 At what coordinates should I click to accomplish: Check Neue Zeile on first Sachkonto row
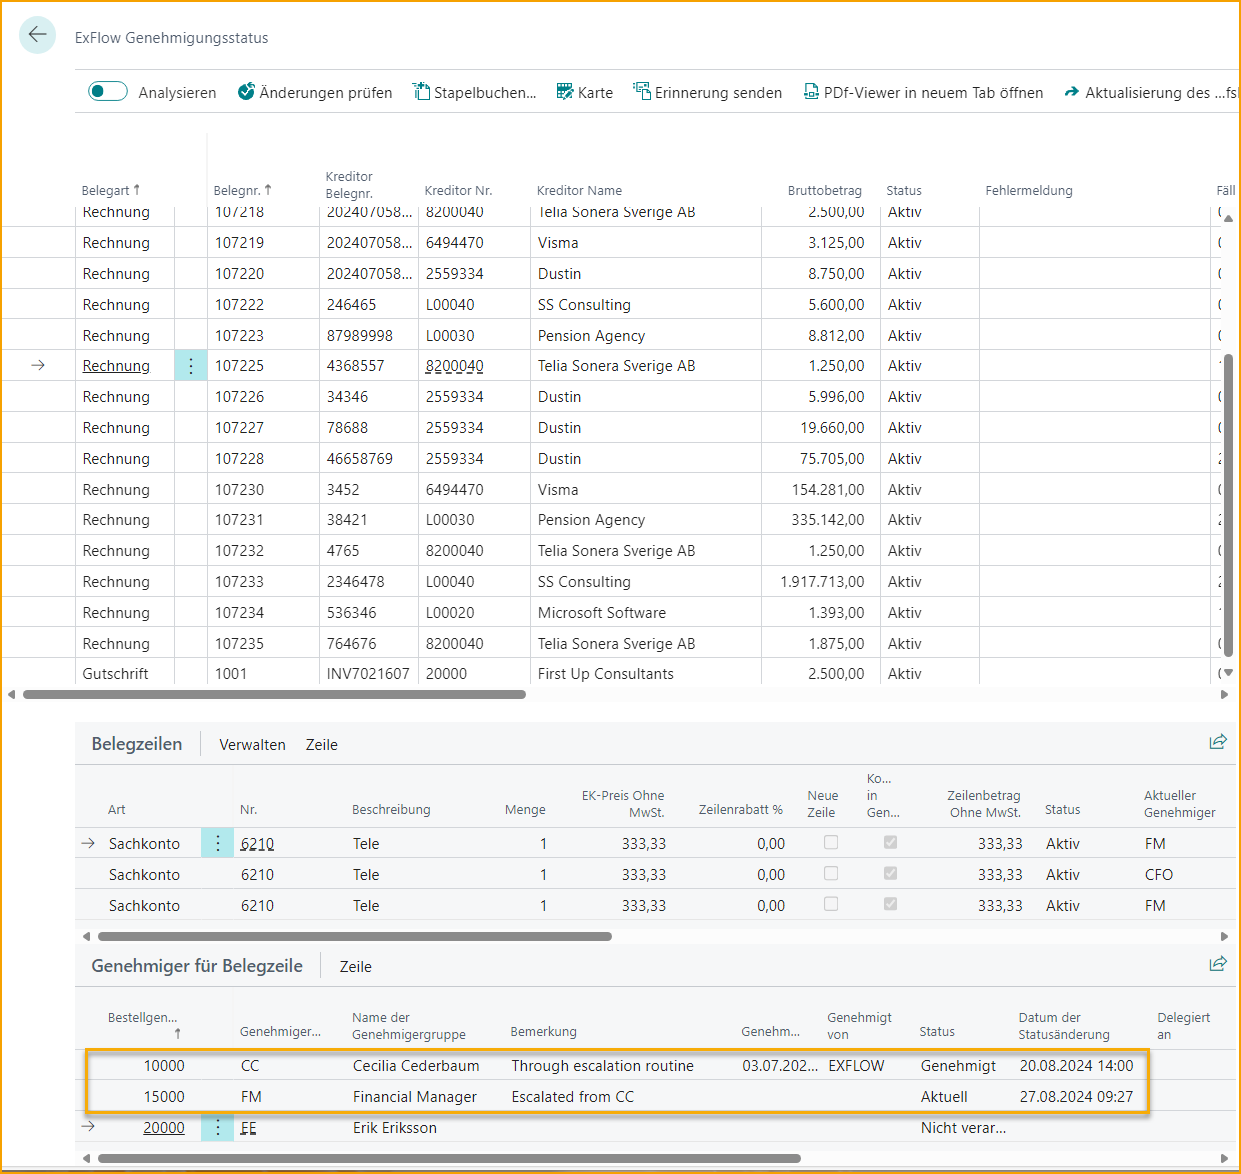[830, 842]
